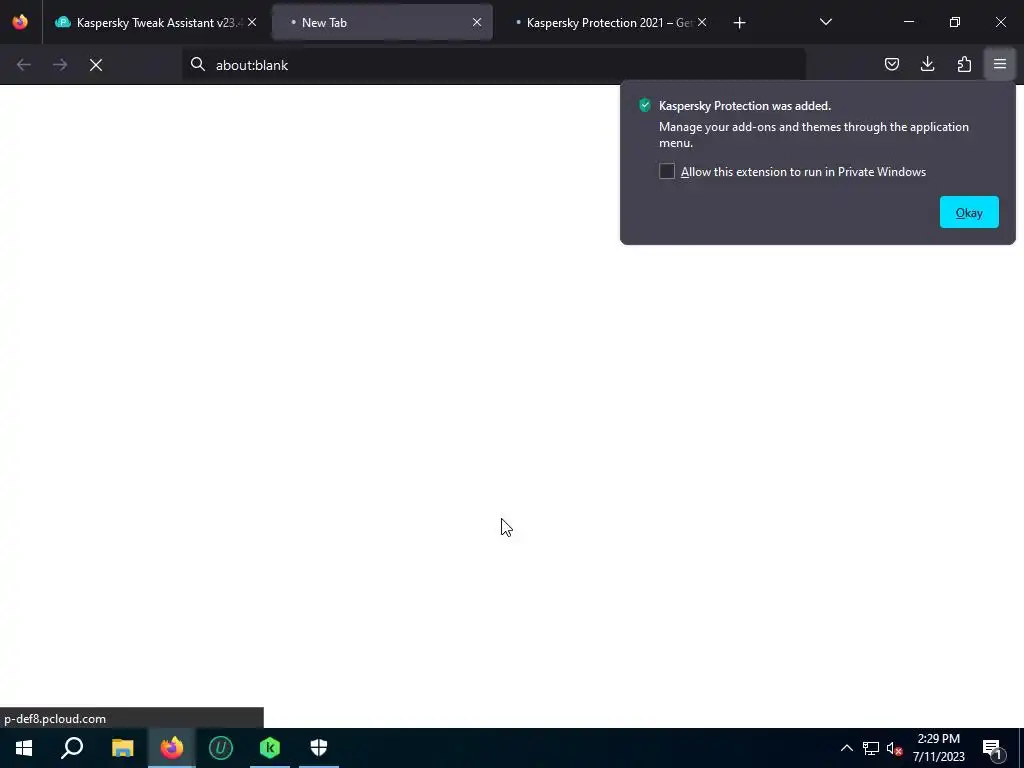Viewport: 1024px width, 768px height.
Task: Focus the about:blank address bar
Action: [x=494, y=65]
